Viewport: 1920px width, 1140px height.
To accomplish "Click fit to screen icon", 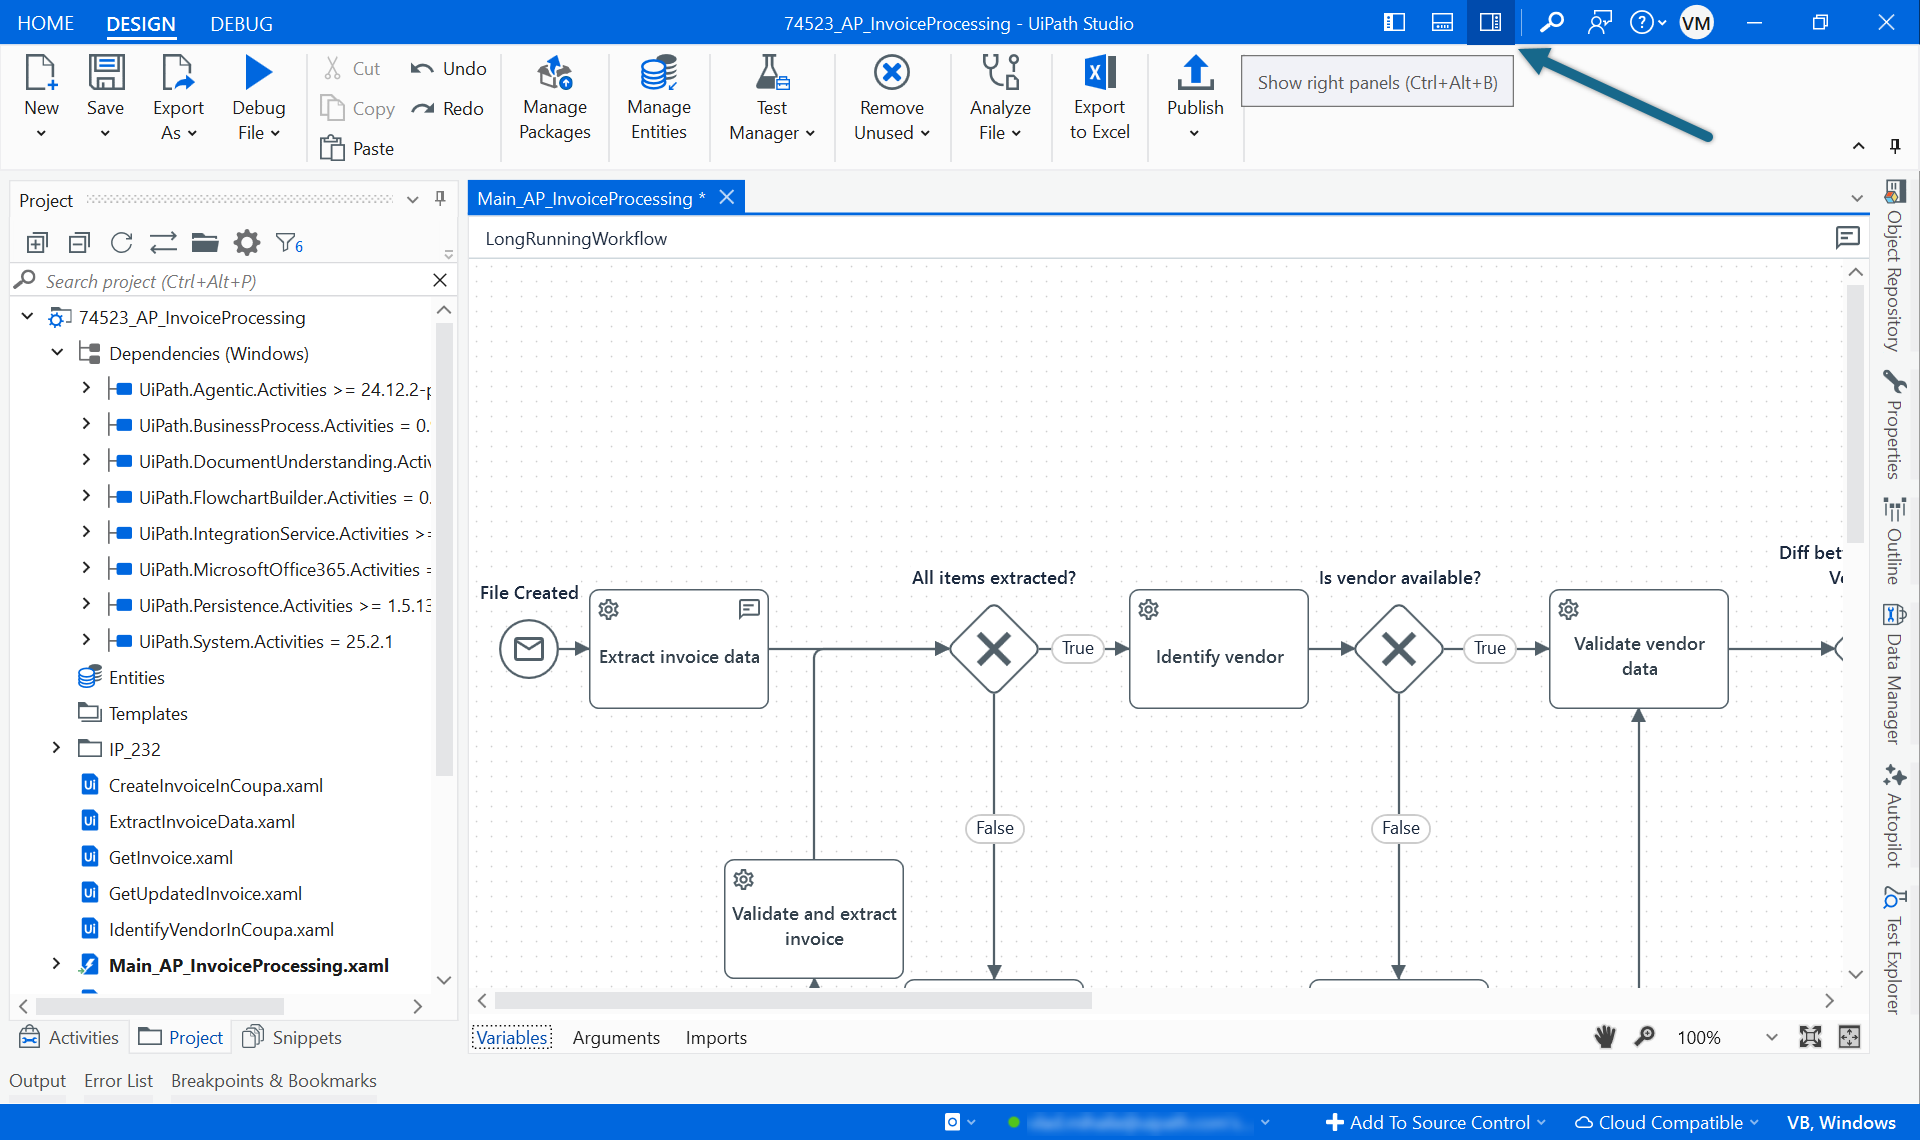I will [1810, 1037].
